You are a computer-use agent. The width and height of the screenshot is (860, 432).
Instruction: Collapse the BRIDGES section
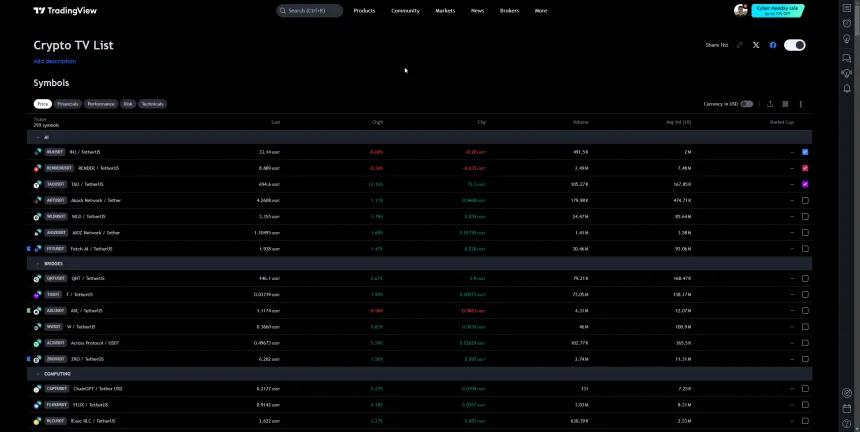tap(38, 264)
